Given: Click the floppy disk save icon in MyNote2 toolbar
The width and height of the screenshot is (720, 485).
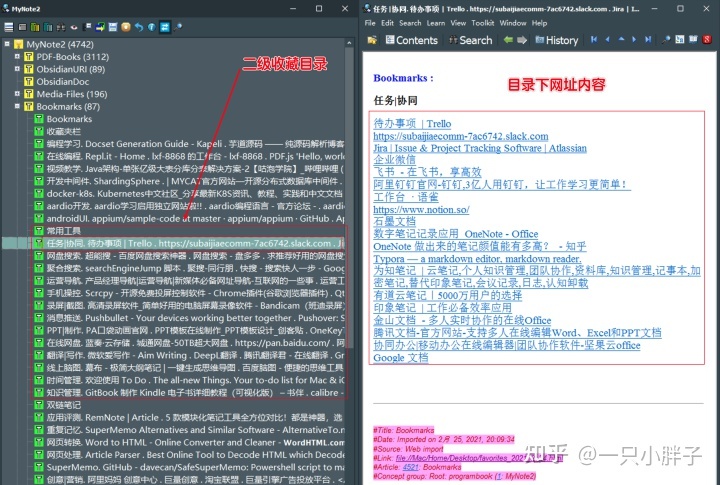Looking at the screenshot, I should (x=113, y=27).
